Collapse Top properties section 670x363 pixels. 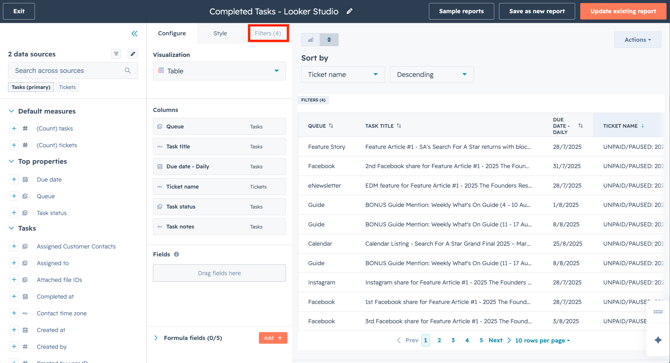[12, 161]
